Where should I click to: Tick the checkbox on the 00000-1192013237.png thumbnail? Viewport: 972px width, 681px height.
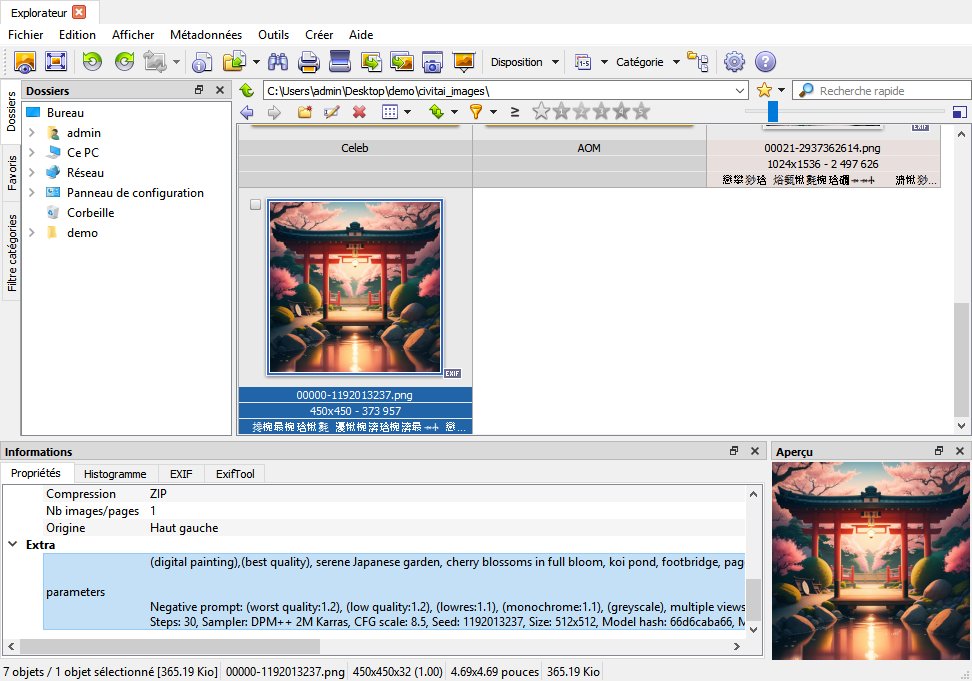[255, 204]
